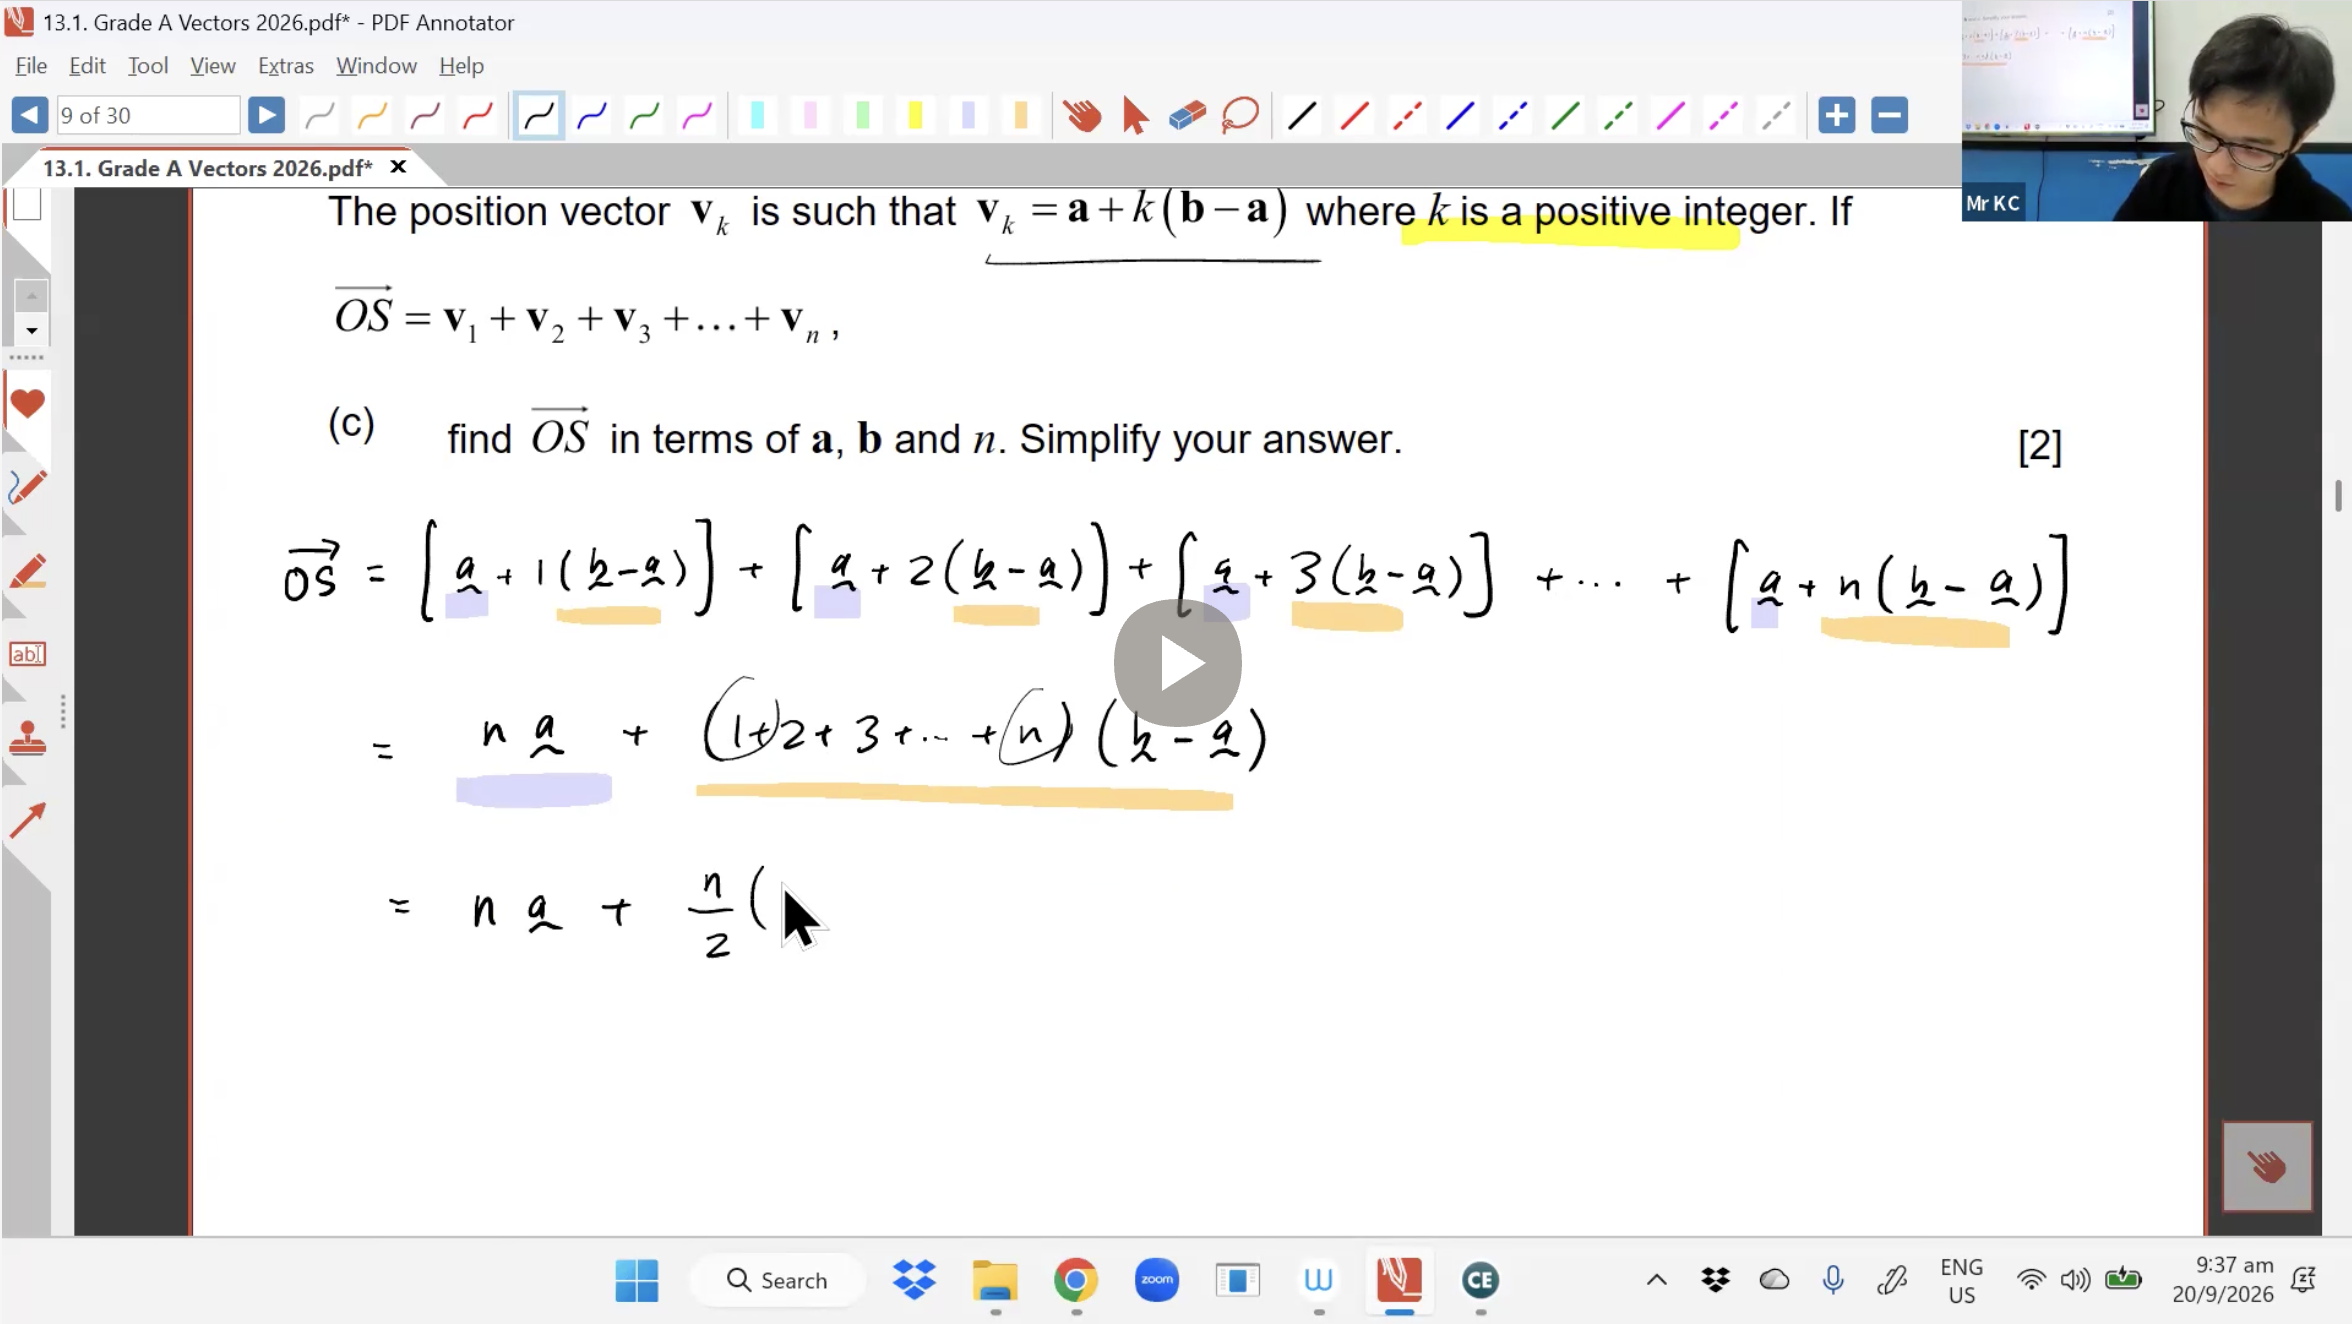Go to previous page arrow
The height and width of the screenshot is (1324, 2352).
(x=30, y=116)
